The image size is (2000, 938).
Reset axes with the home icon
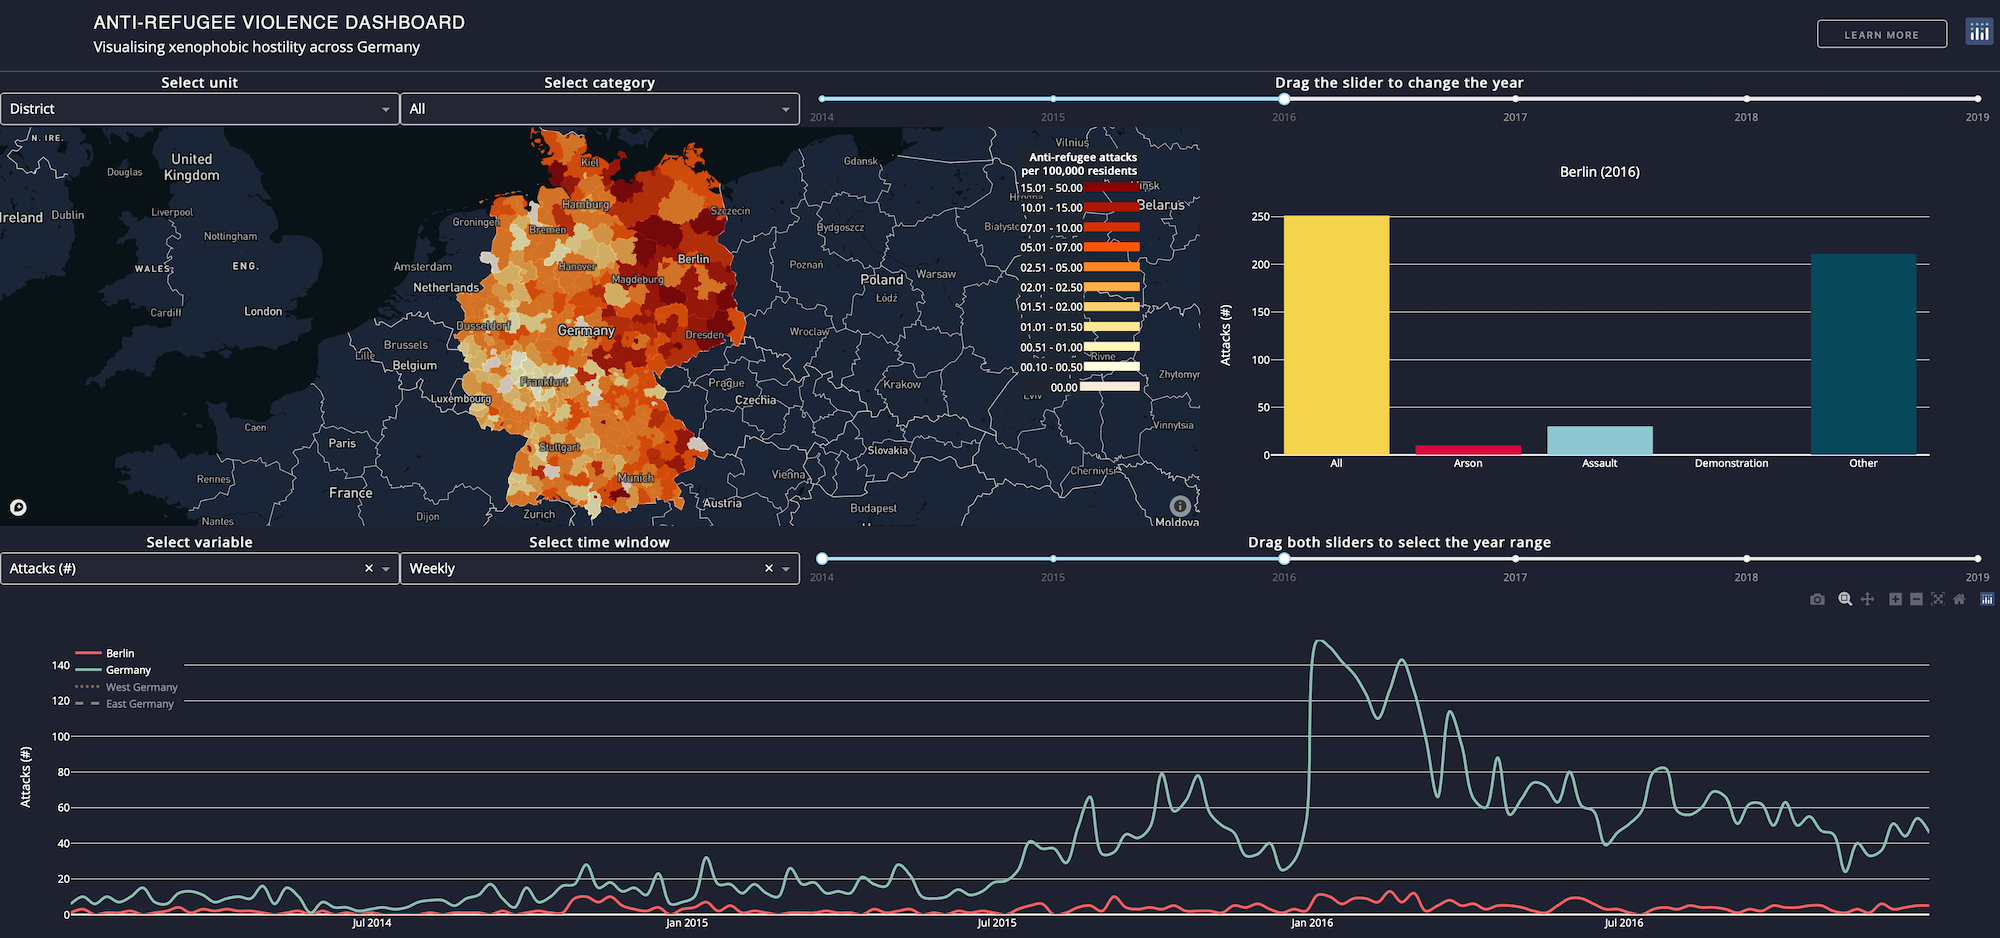pos(1960,600)
